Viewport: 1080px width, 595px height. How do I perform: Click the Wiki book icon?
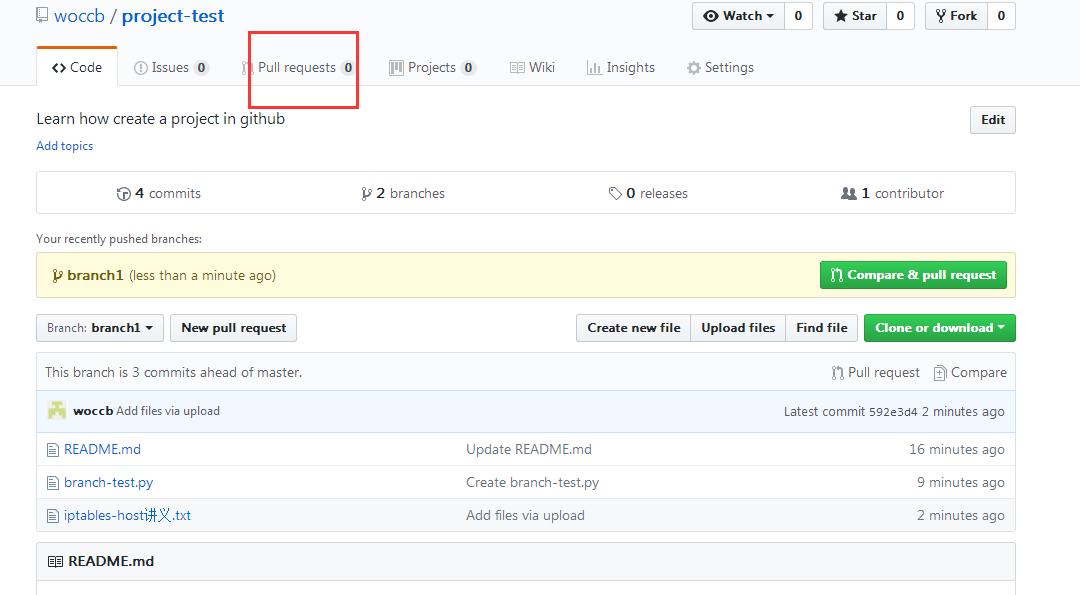517,67
